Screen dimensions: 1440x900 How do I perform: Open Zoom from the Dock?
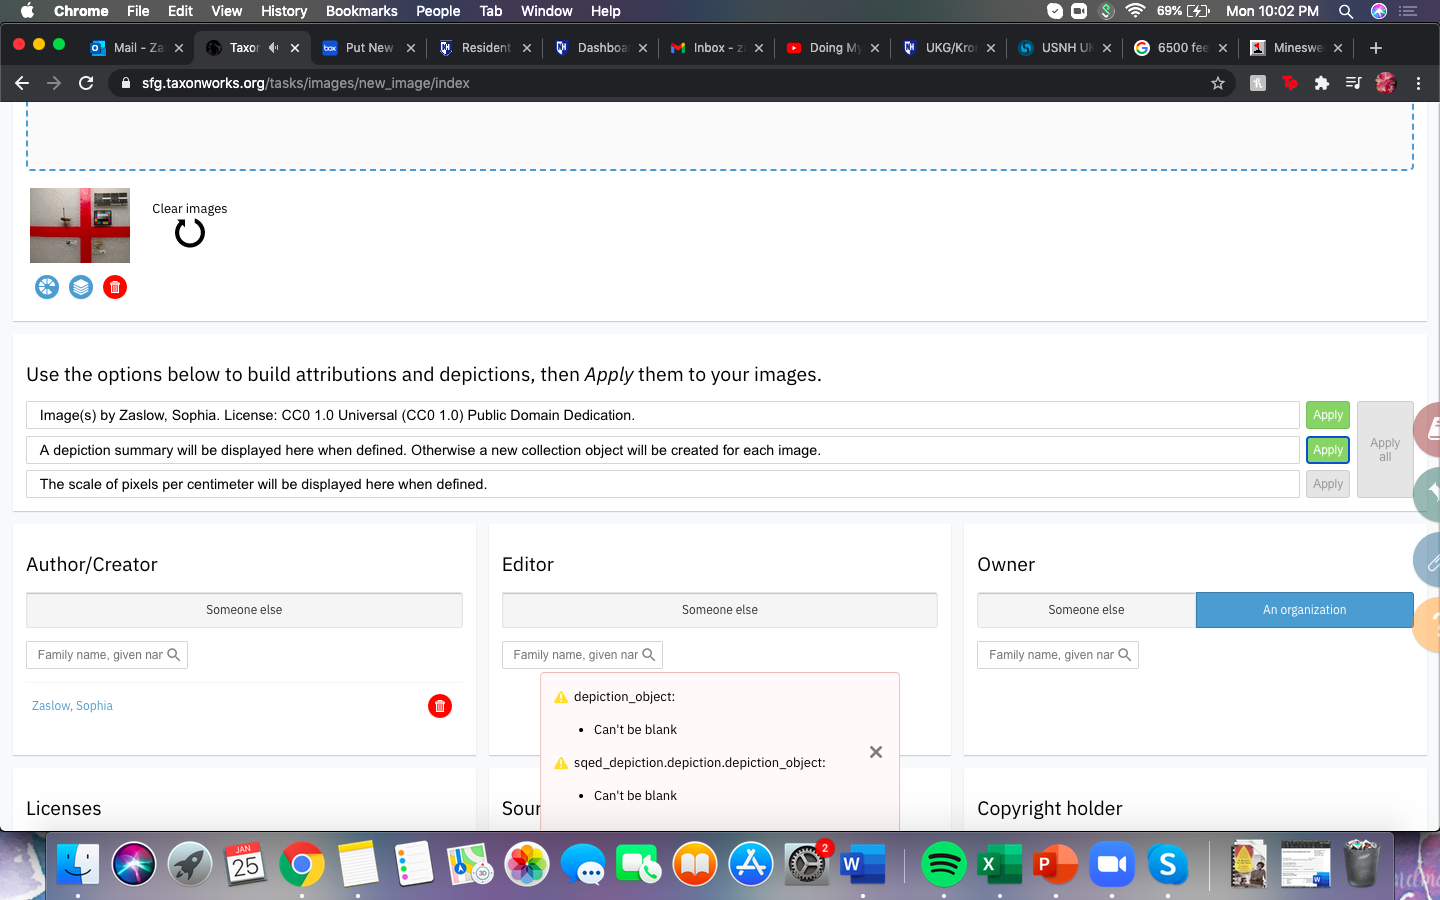(1112, 864)
